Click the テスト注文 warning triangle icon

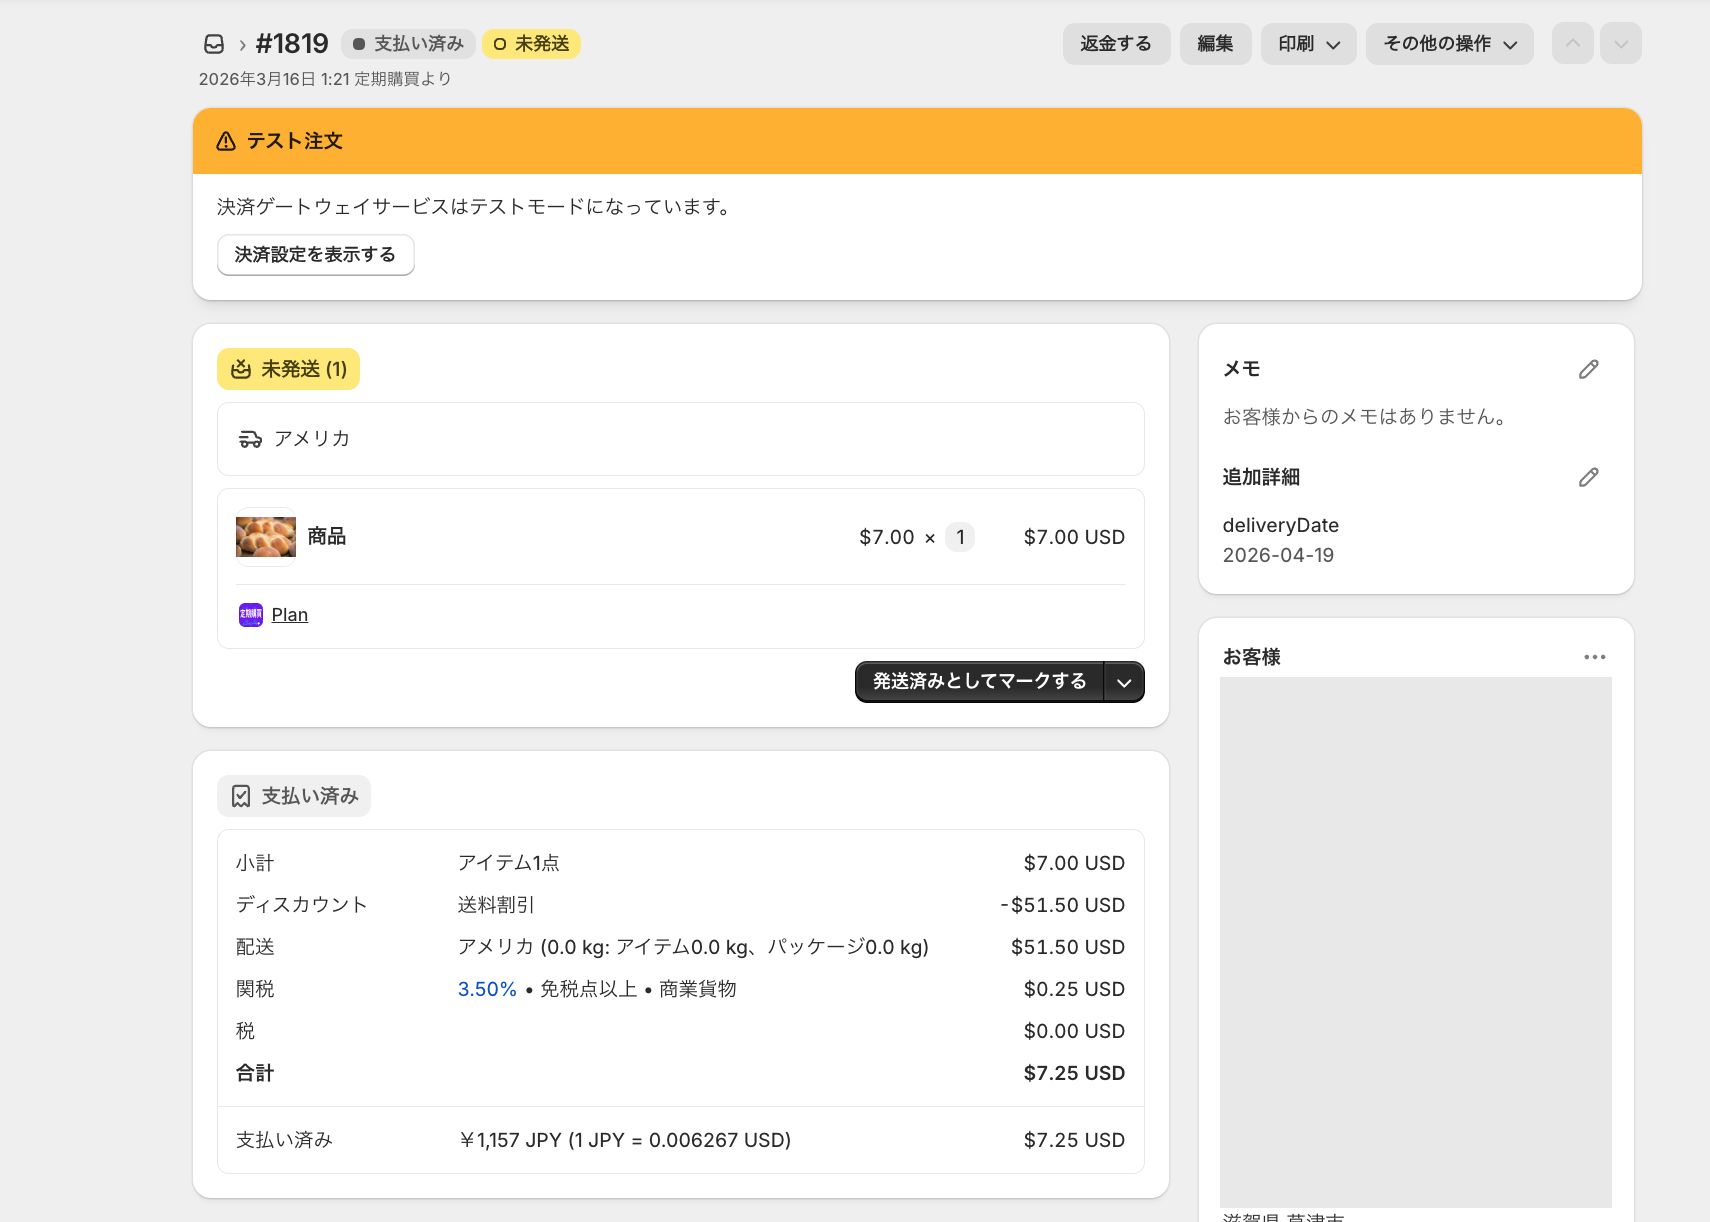[x=227, y=141]
